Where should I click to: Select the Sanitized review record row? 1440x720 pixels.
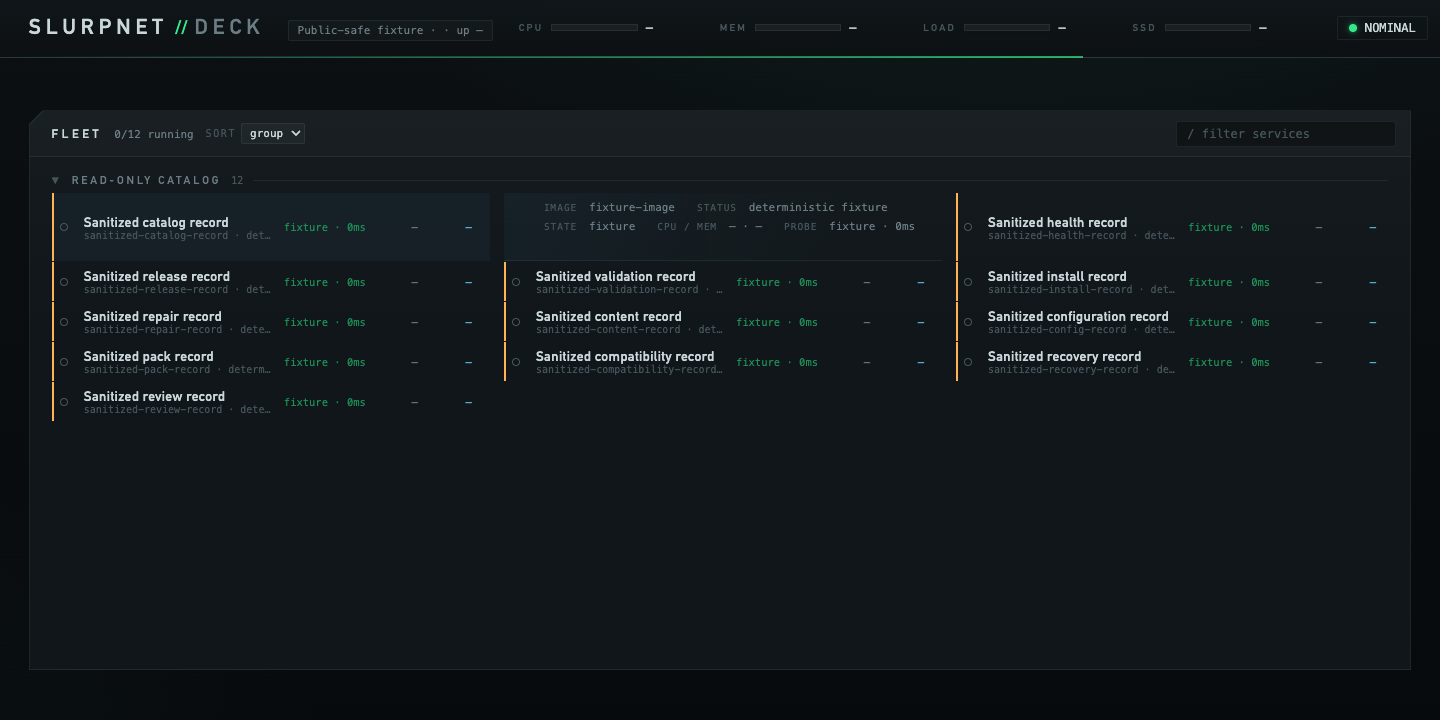click(271, 402)
